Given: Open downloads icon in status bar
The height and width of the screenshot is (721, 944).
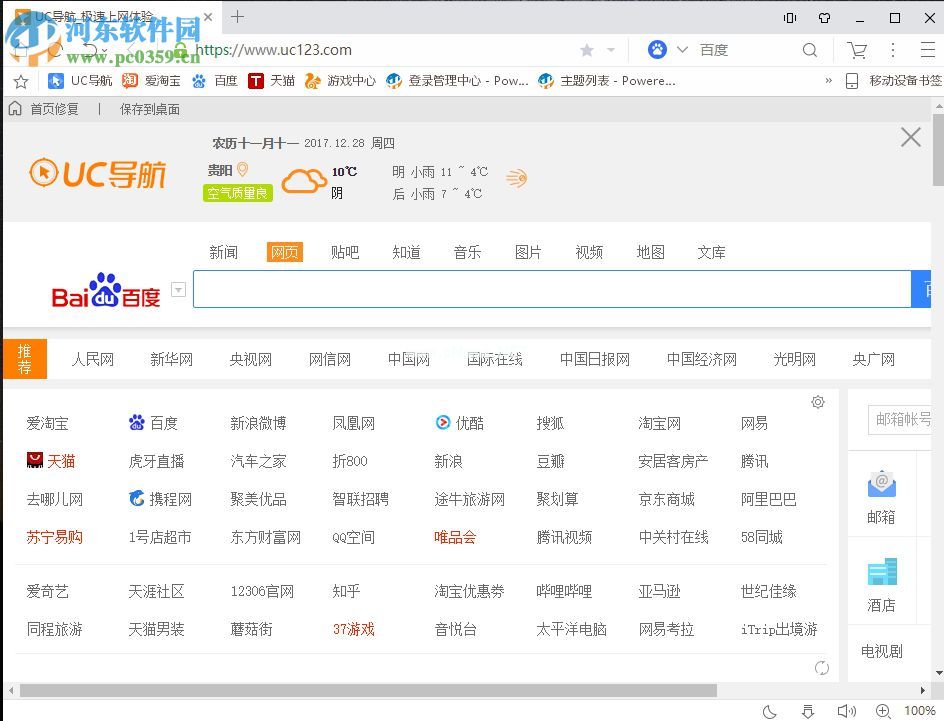Looking at the screenshot, I should (x=808, y=711).
